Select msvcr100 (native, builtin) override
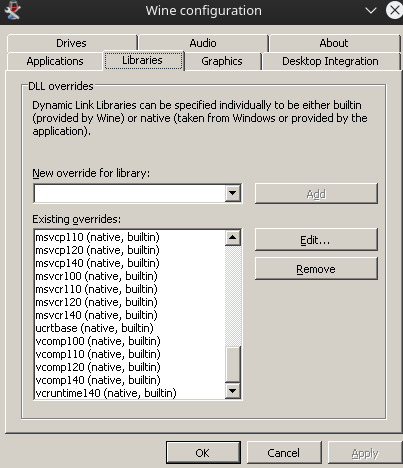Image resolution: width=403 pixels, height=468 pixels. [x=130, y=276]
